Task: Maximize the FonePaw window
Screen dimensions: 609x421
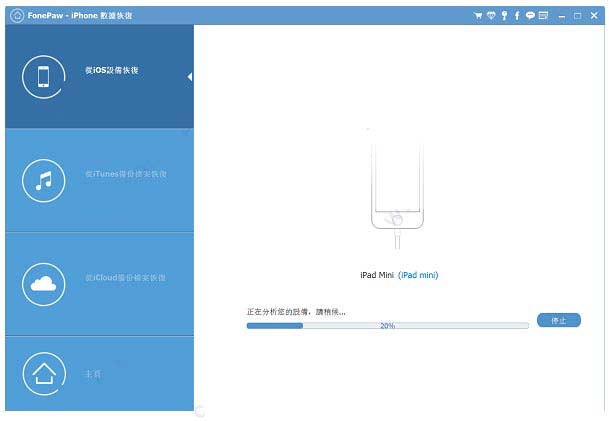Action: click(x=578, y=16)
